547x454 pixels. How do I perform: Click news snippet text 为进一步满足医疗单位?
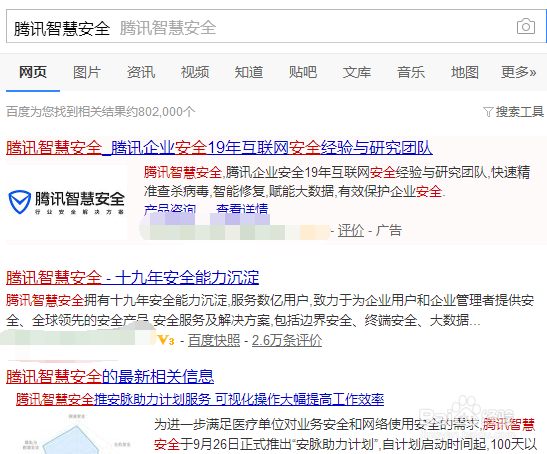click(345, 435)
